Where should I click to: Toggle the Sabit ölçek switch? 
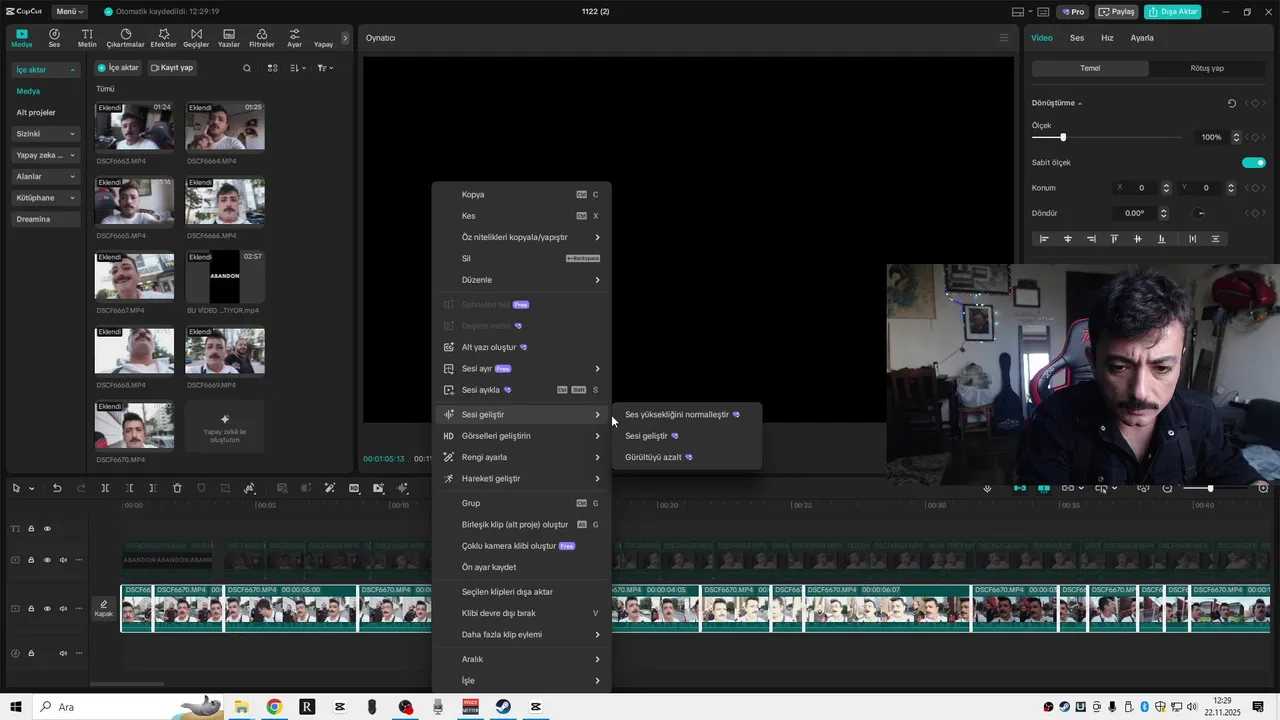(x=1254, y=162)
